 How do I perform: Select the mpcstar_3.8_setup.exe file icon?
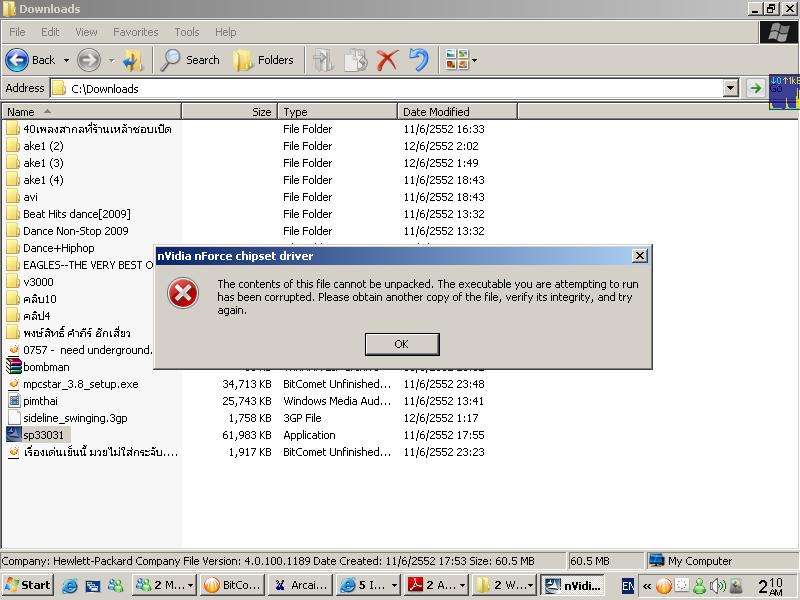click(14, 383)
